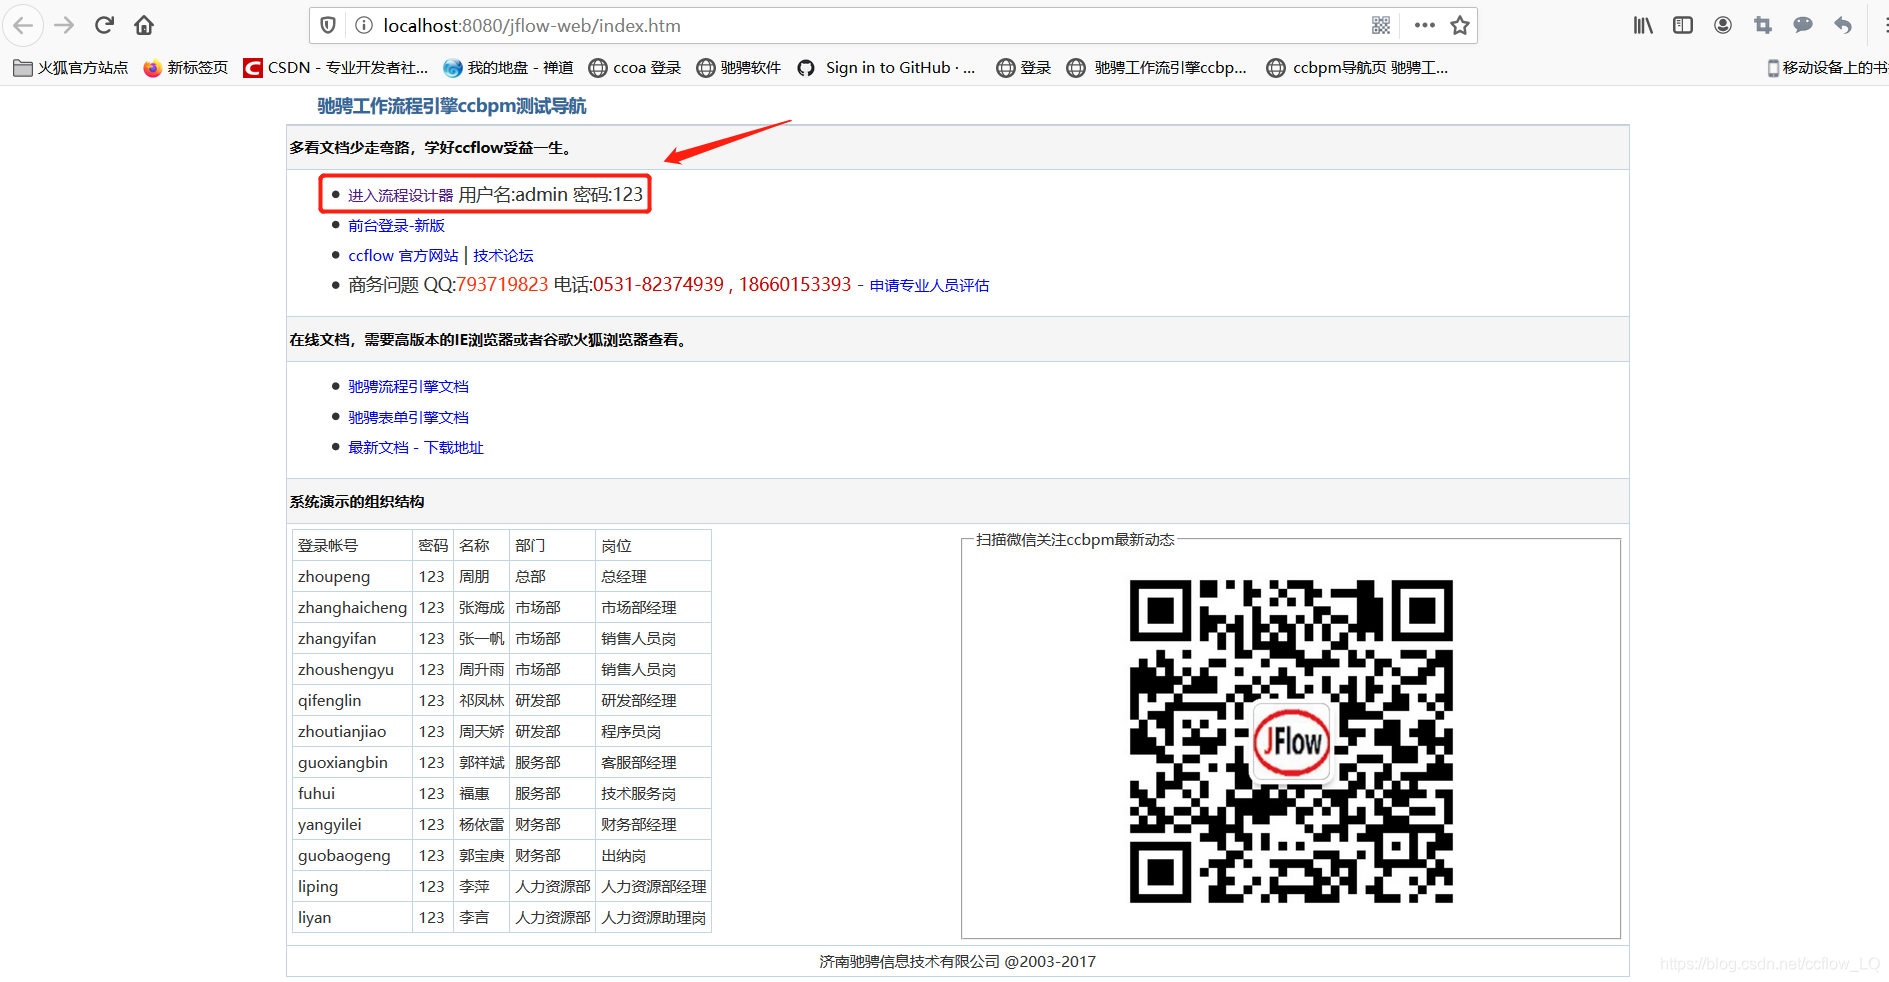Open the 前台登录-新版 link
The width and height of the screenshot is (1889, 982).
click(396, 226)
